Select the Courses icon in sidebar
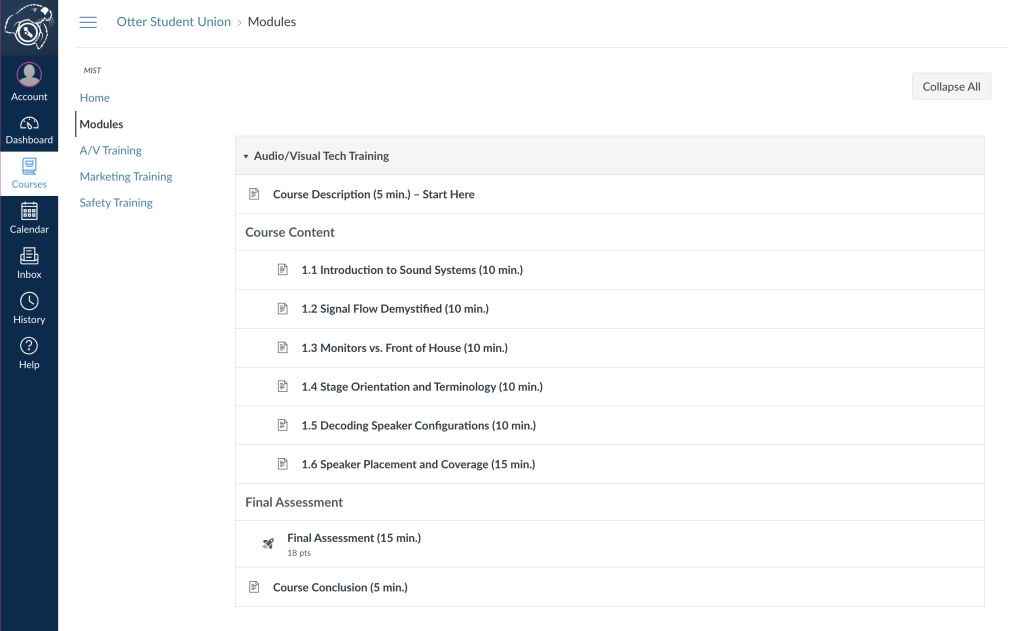1024x631 pixels. [29, 167]
